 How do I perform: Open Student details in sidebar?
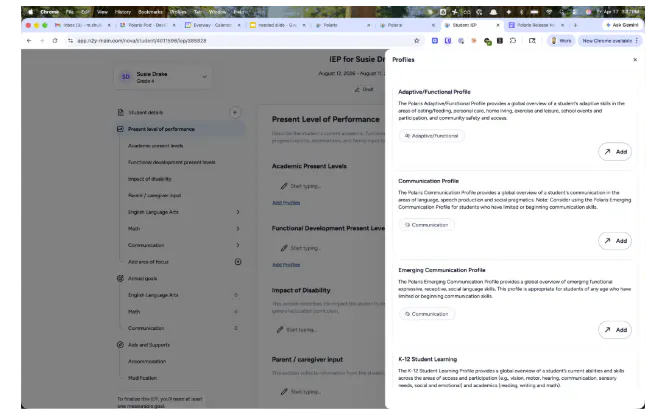(x=146, y=113)
